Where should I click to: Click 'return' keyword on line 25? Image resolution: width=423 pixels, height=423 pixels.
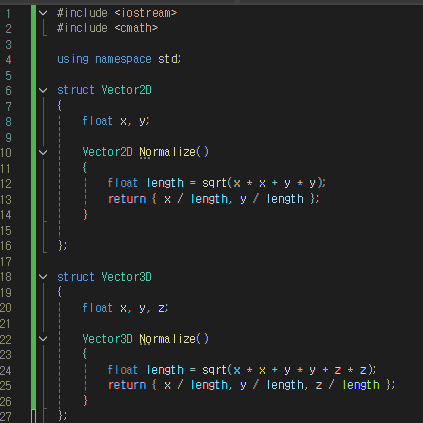click(x=127, y=385)
